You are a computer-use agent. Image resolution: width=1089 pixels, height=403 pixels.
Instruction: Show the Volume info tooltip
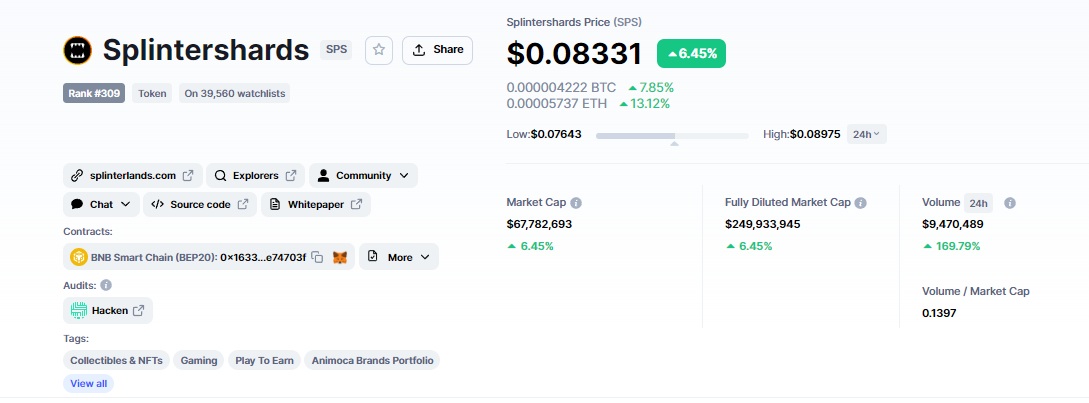pos(1010,204)
